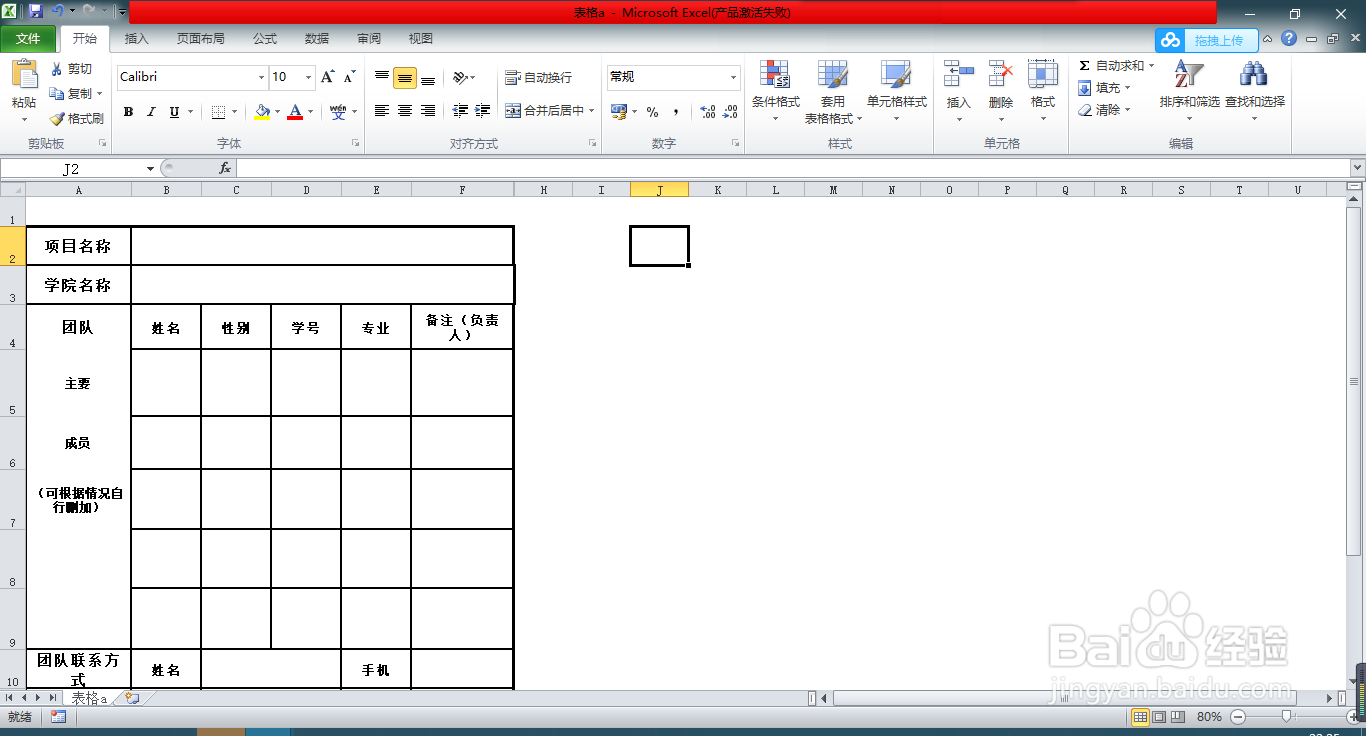Click the insert worksheet tab icon
The width and height of the screenshot is (1366, 736).
click(x=132, y=698)
